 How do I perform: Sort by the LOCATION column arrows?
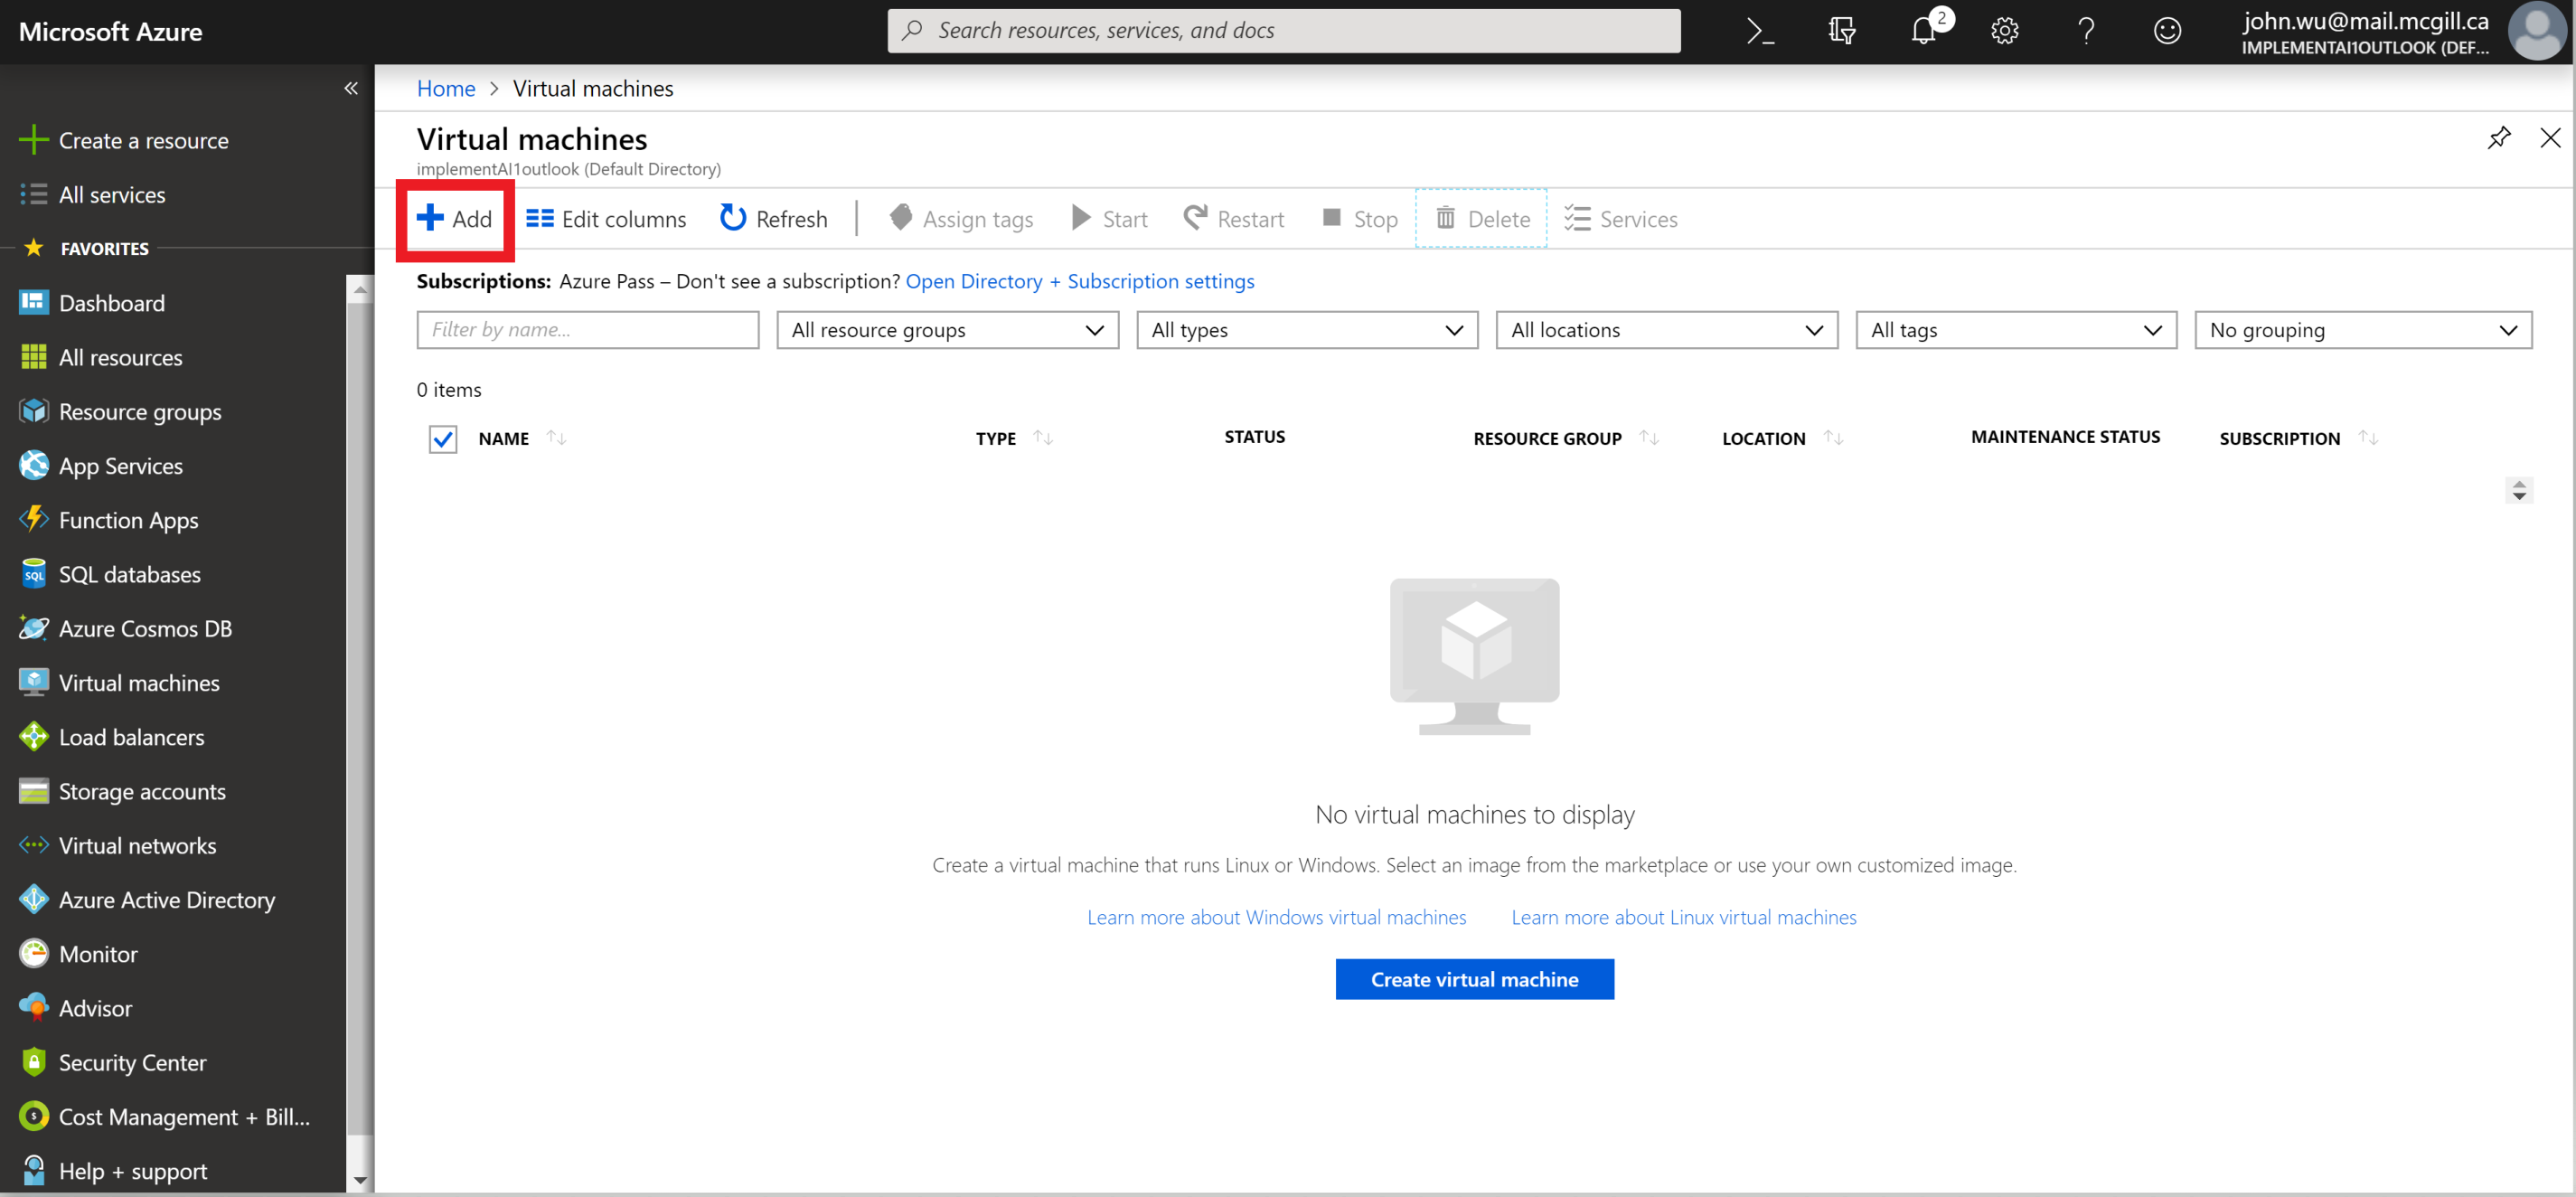(x=1833, y=438)
